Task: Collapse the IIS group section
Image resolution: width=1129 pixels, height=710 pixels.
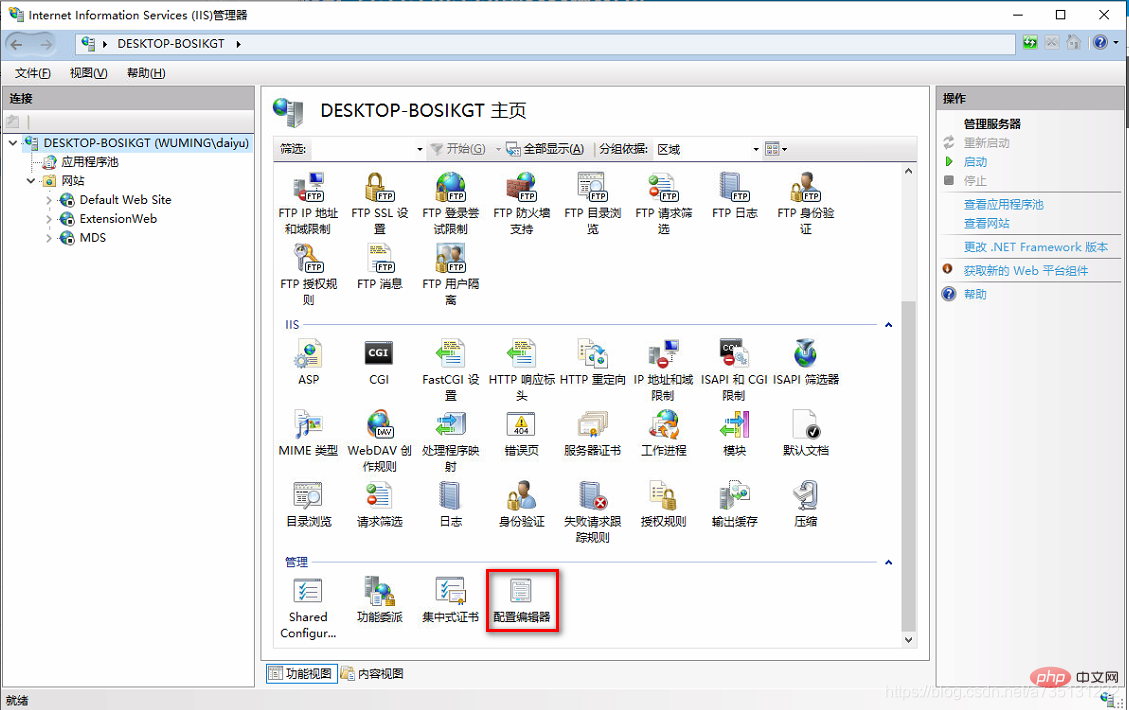Action: click(889, 325)
